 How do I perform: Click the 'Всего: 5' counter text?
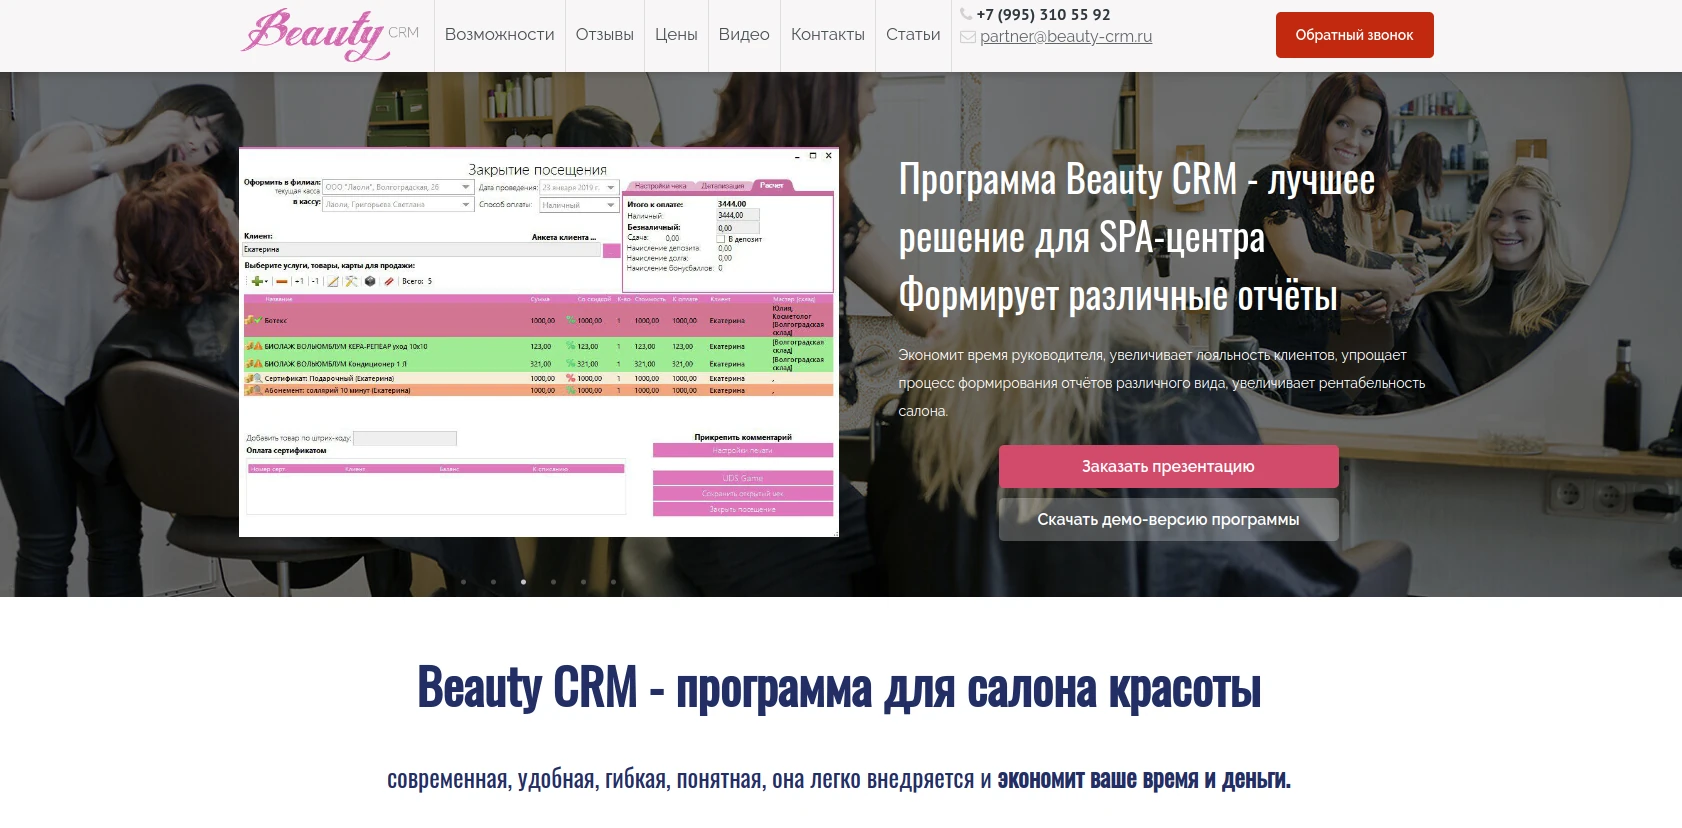click(417, 281)
